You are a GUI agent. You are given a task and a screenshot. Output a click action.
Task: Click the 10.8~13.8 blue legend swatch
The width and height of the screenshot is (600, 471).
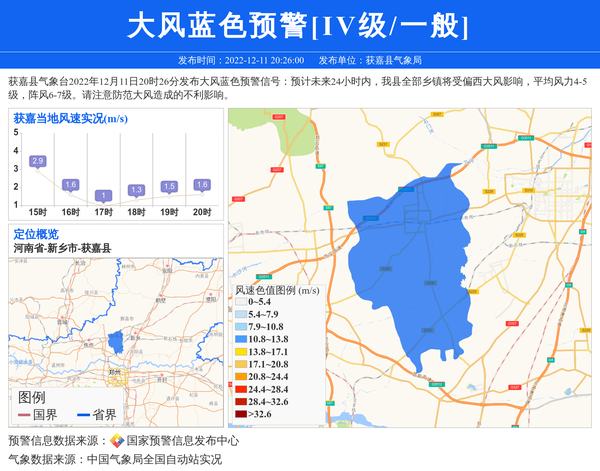(241, 339)
